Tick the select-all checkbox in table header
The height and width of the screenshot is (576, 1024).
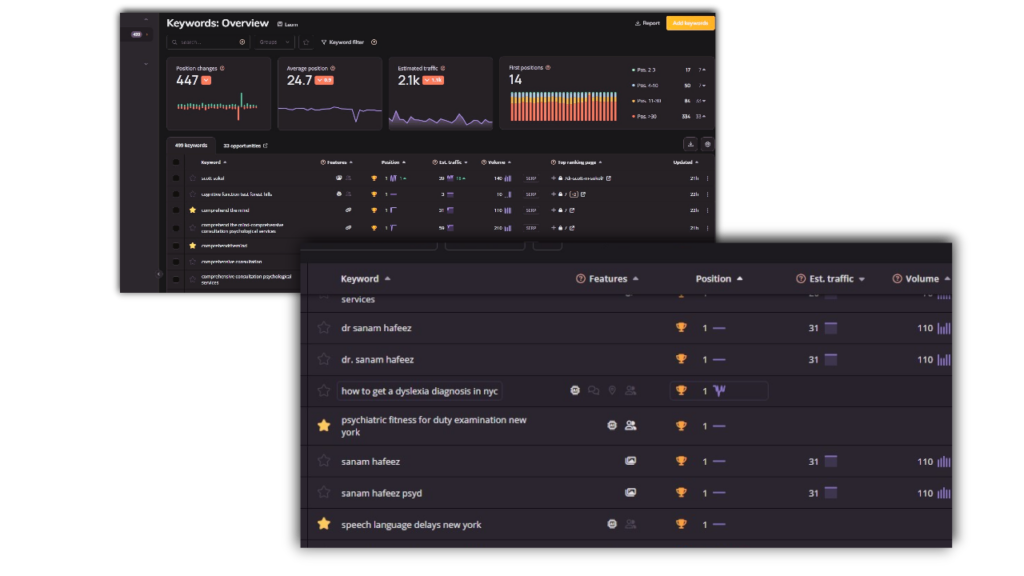pos(177,161)
